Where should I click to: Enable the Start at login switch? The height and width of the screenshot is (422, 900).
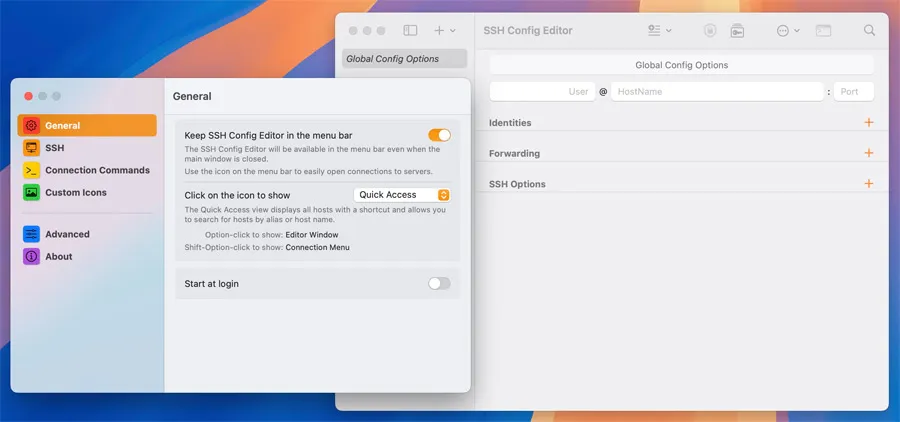pos(439,284)
